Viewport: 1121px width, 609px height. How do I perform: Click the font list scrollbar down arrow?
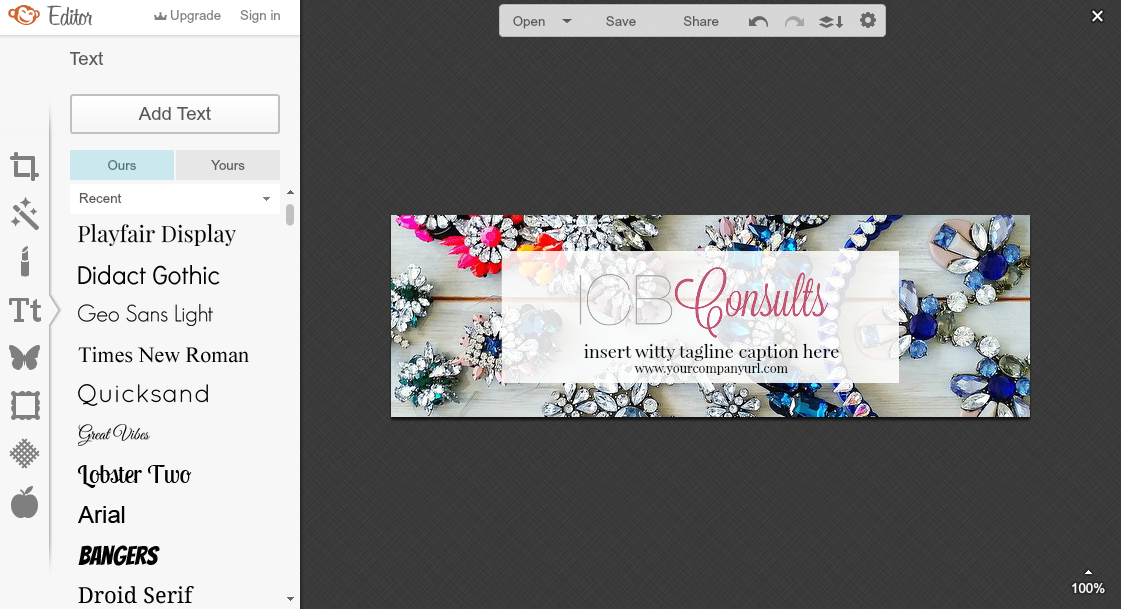(290, 599)
